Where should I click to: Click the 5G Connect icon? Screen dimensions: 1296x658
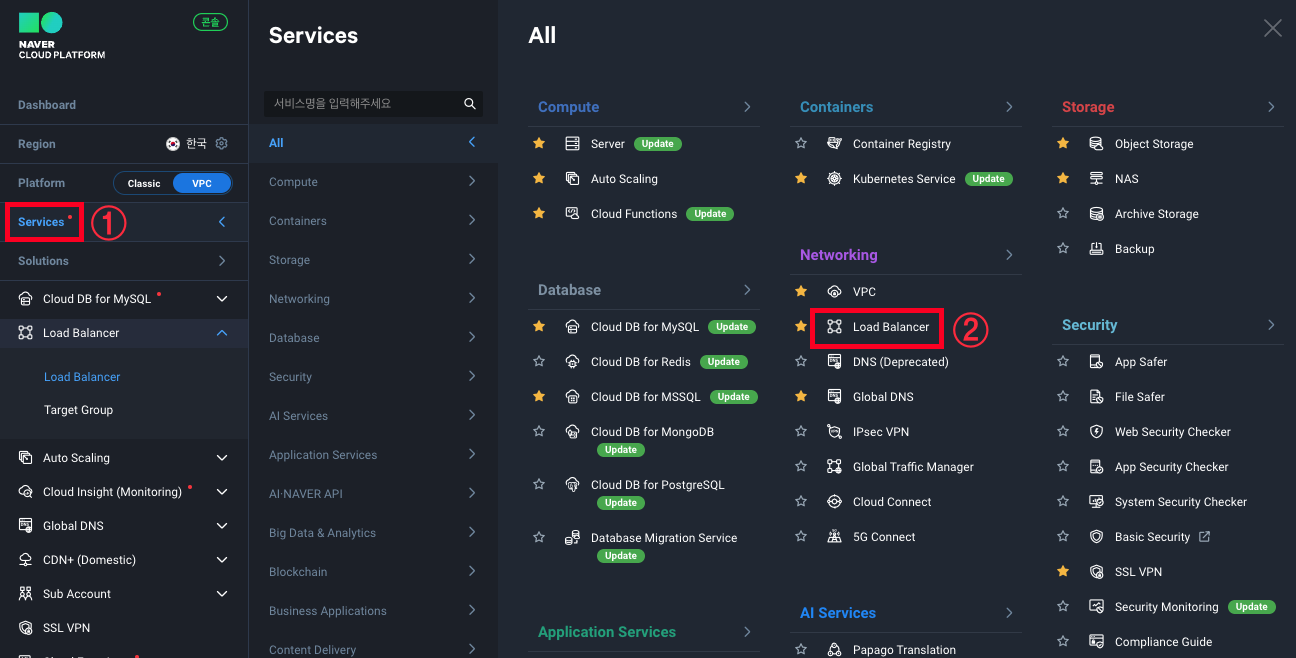[835, 536]
